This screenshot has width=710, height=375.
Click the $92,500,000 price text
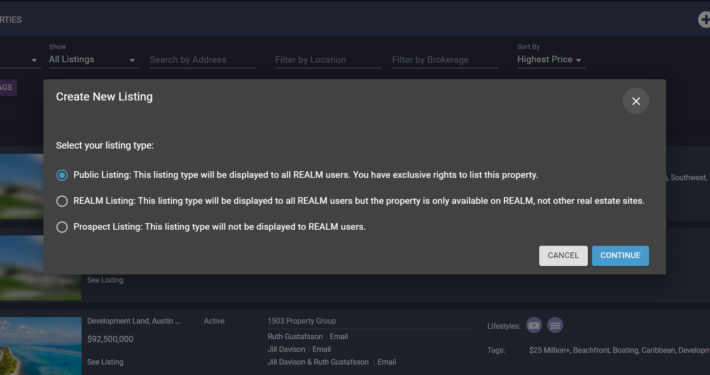[110, 339]
